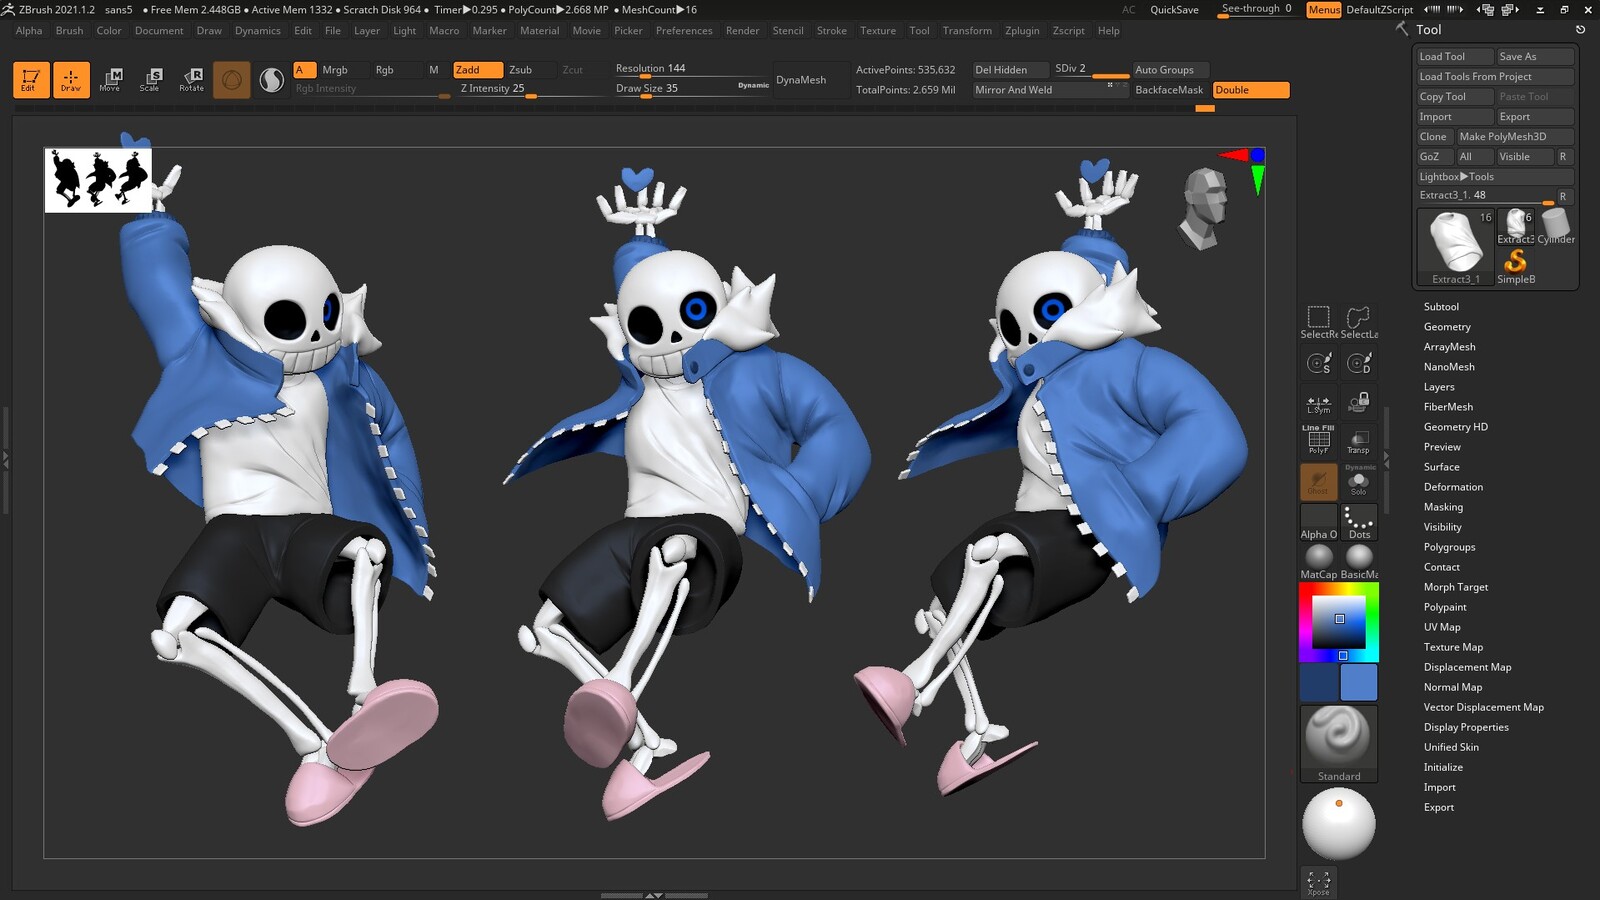The height and width of the screenshot is (900, 1600).
Task: Click the previous layout arrow icon
Action: (x=1433, y=9)
